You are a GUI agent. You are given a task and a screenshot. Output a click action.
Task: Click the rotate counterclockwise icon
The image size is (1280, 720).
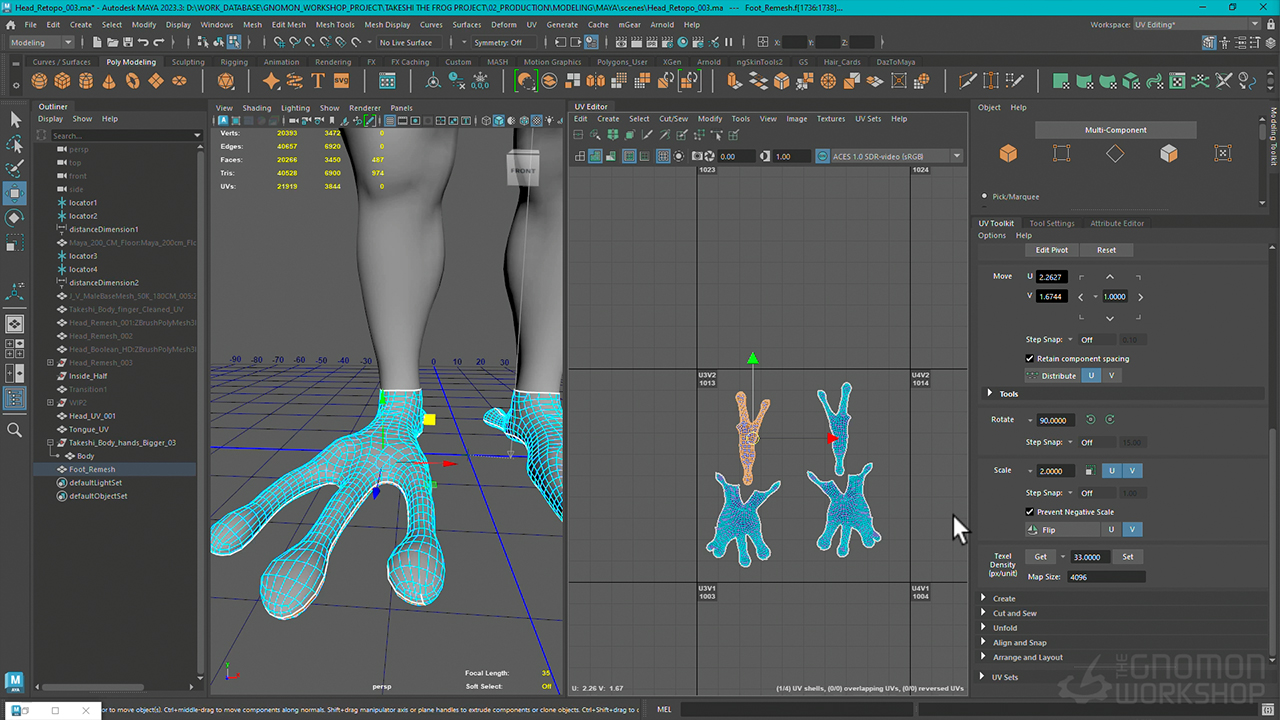[x=1090, y=420]
